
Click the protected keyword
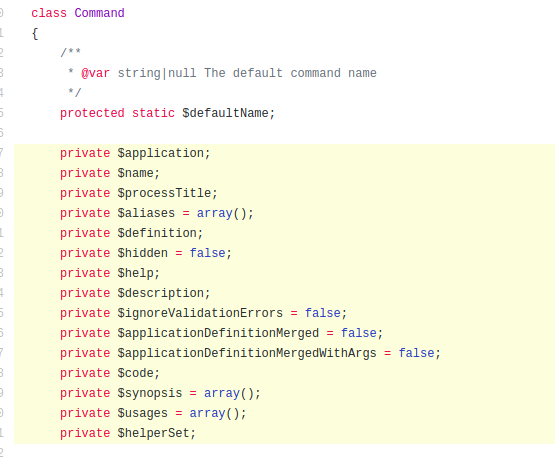pyautogui.click(x=92, y=113)
